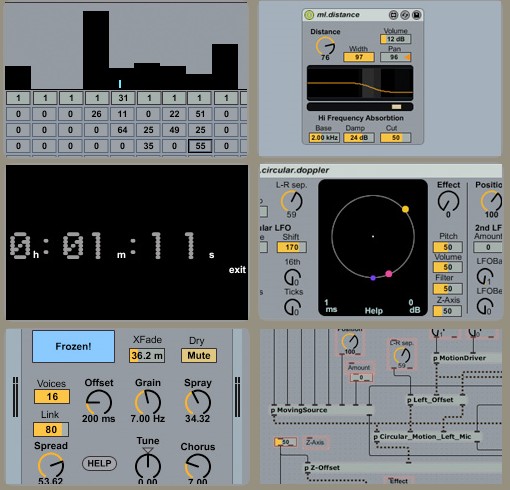510x490 pixels.
Task: Click the ml.distance hot-swap preset icon
Action: click(x=405, y=15)
